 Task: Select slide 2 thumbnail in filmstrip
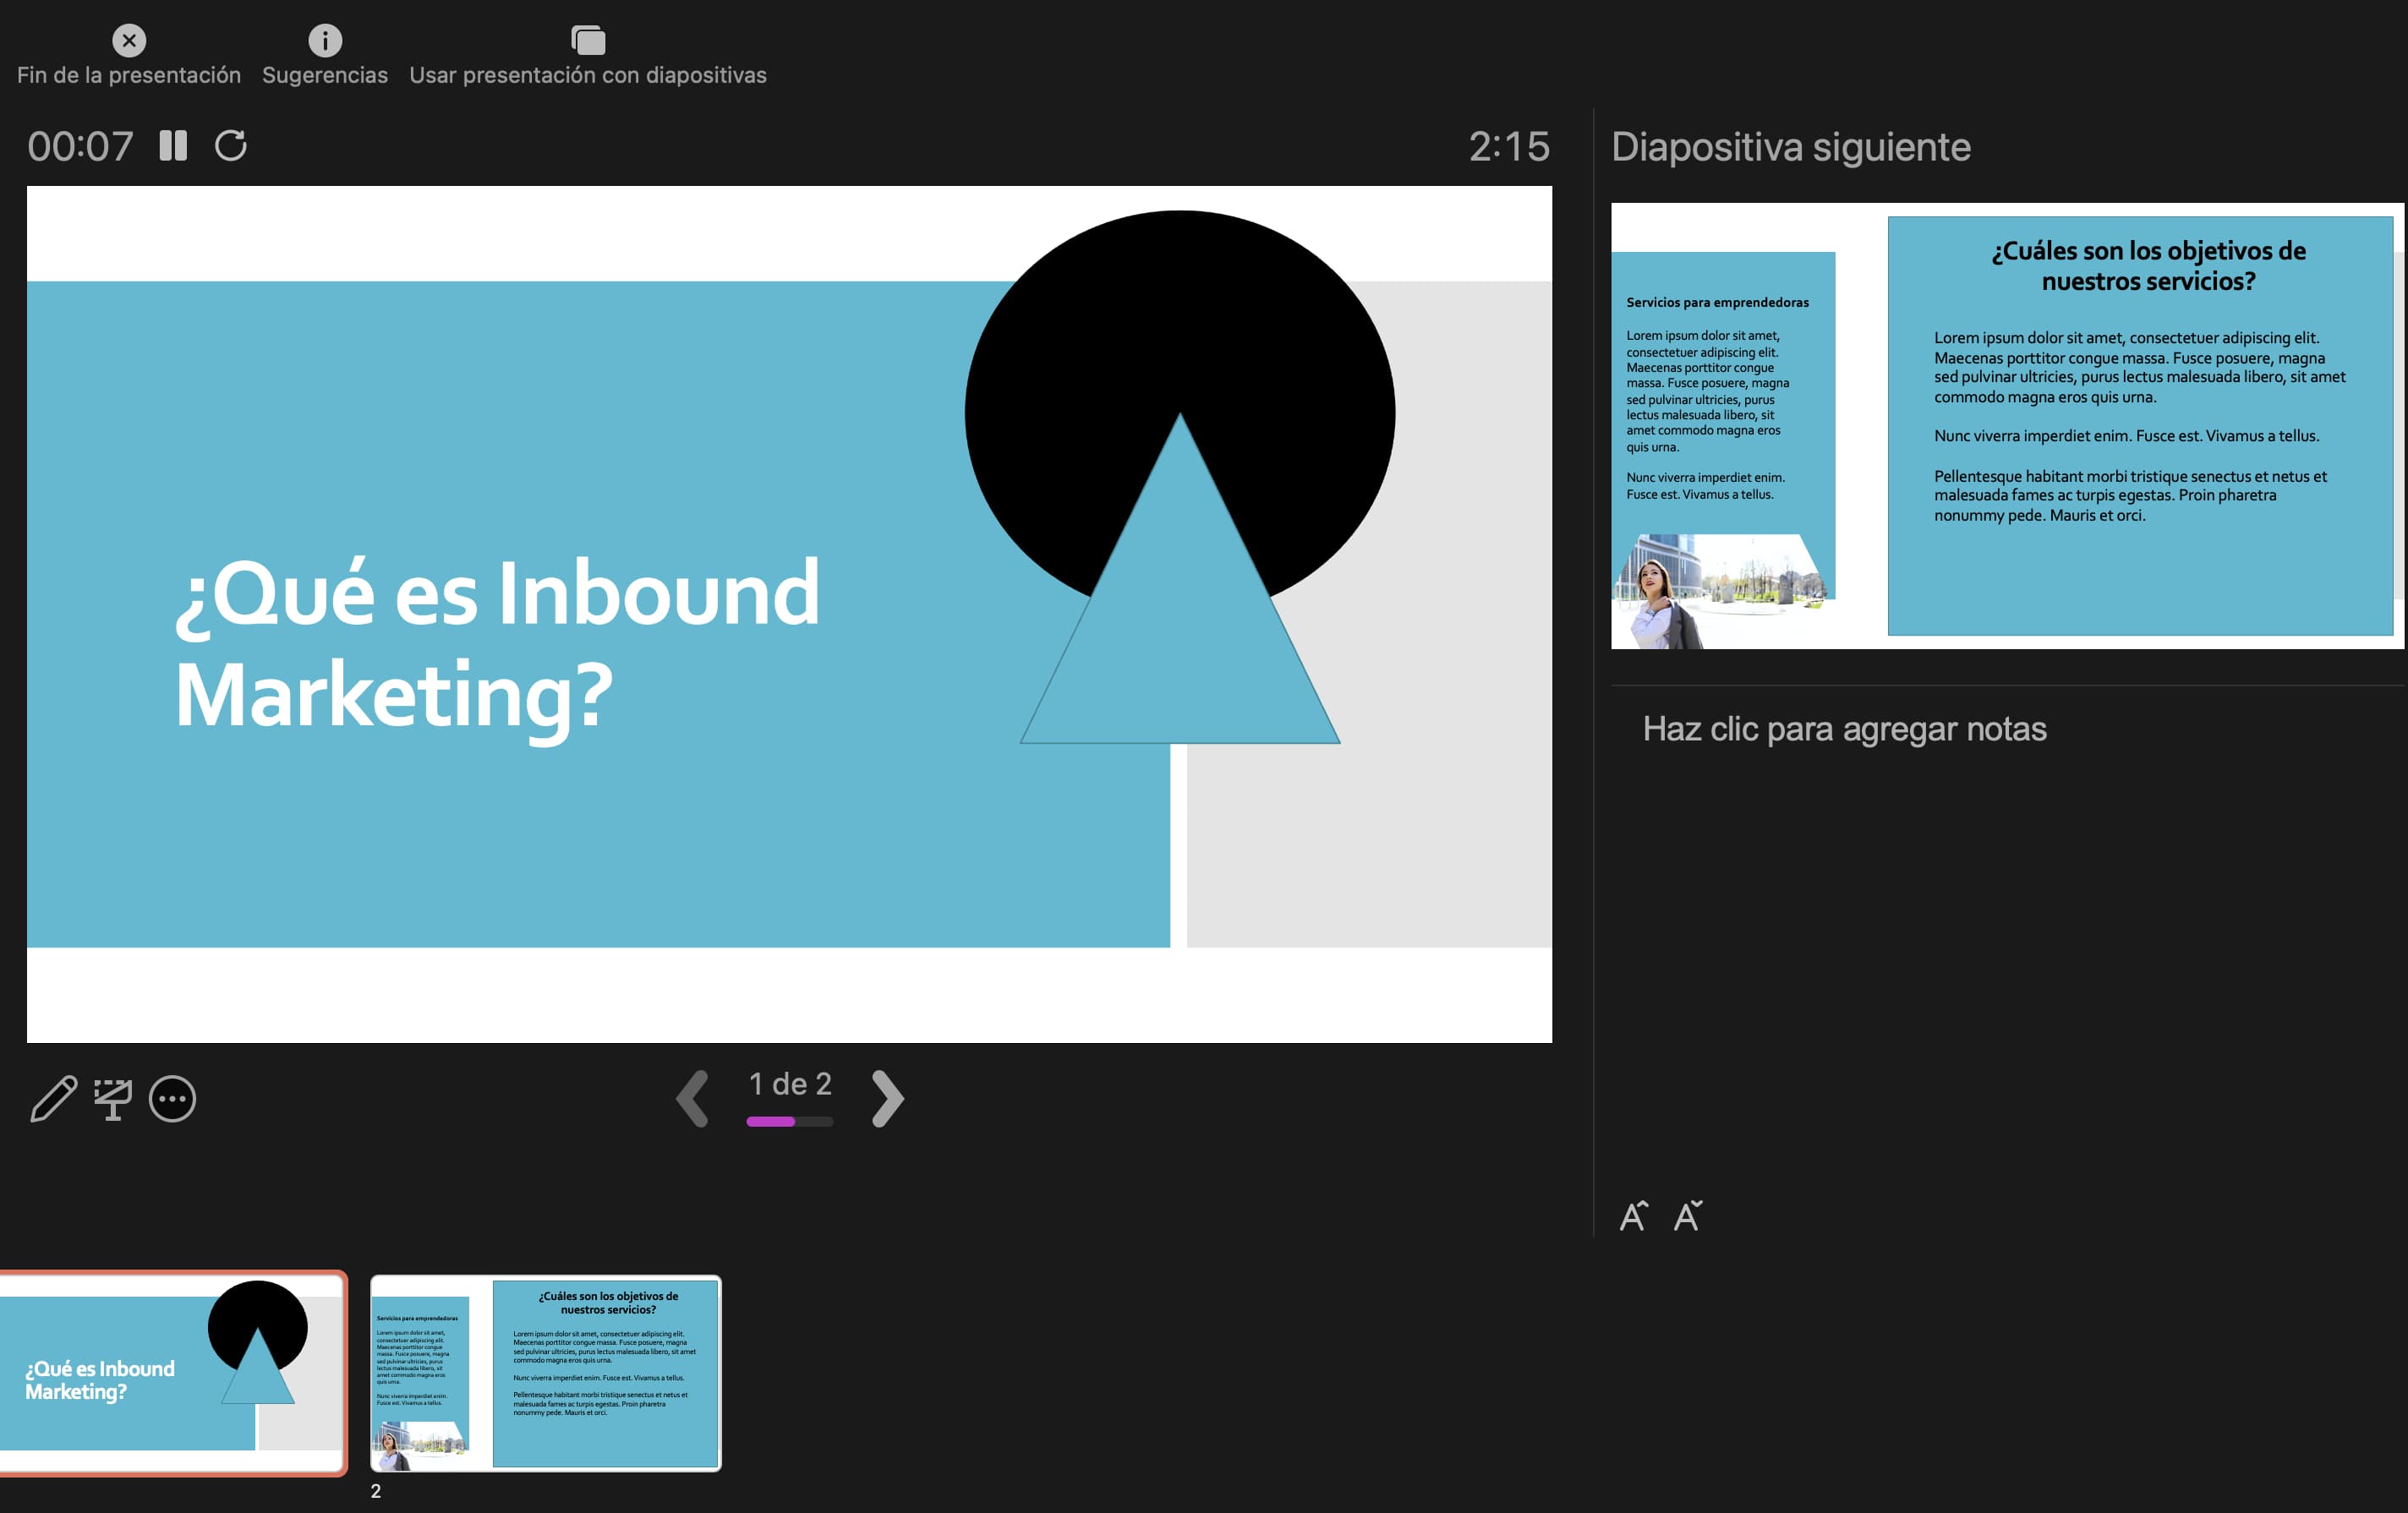click(x=546, y=1372)
